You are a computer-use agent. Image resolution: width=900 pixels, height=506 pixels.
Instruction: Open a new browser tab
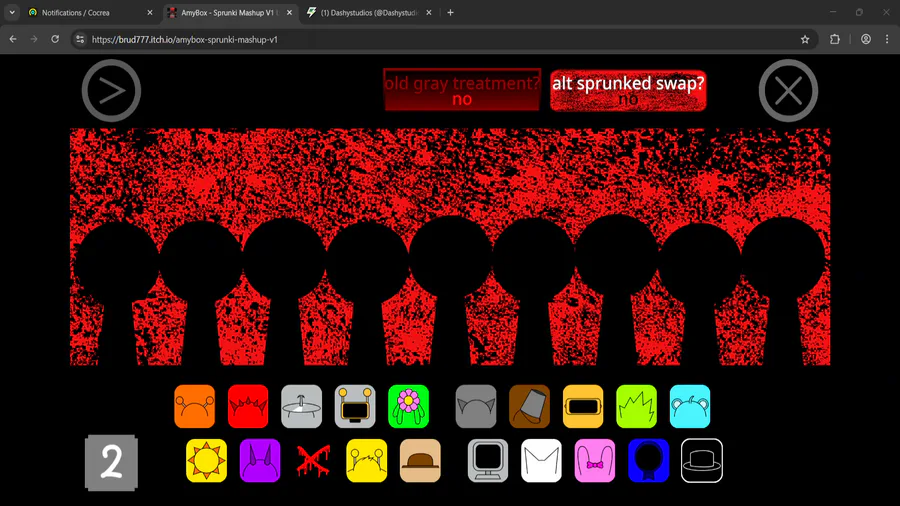(451, 13)
